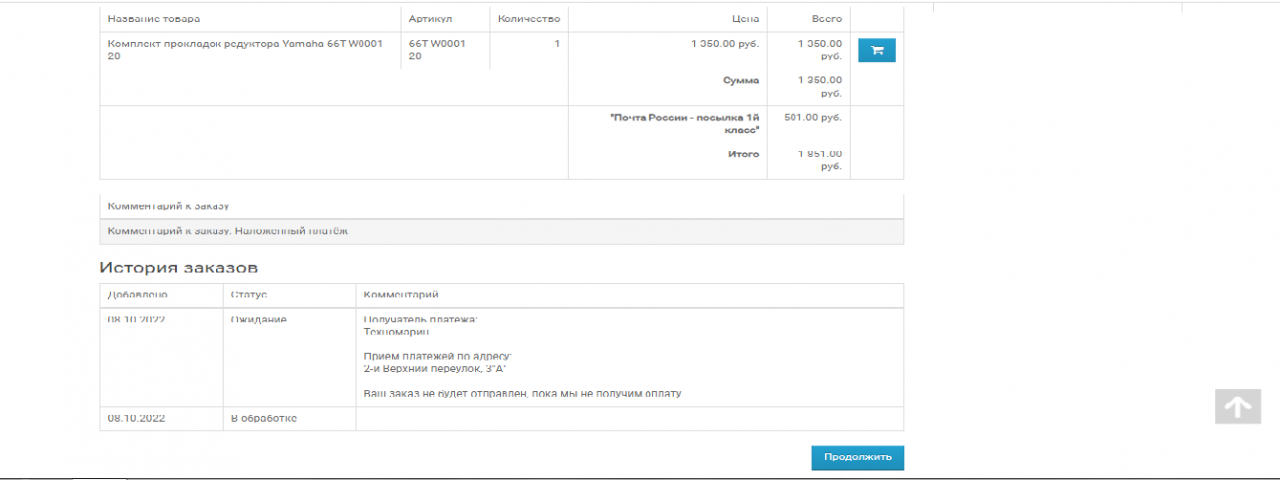Click the Сумма subtotal label
Screen dimensions: 1280x480
[740, 80]
